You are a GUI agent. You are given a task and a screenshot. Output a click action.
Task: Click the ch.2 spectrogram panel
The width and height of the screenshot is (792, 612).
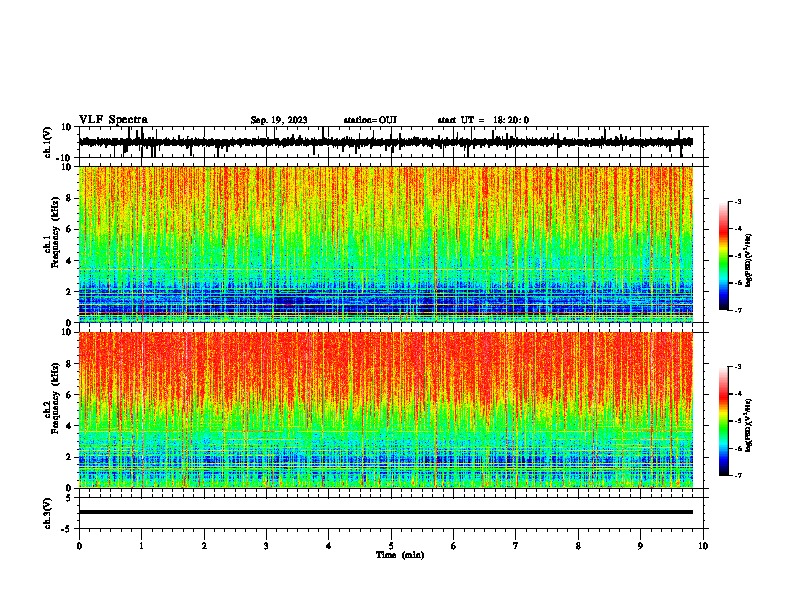[x=386, y=410]
